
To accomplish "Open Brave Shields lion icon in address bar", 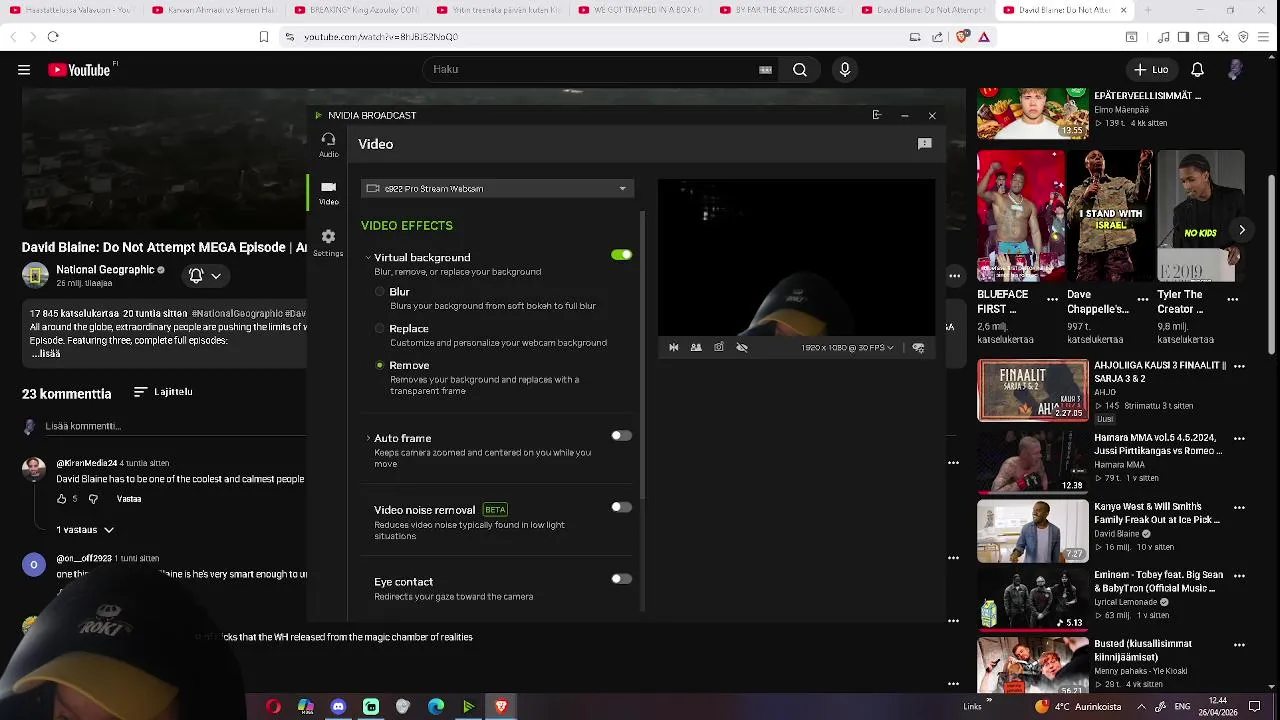I will 962,37.
